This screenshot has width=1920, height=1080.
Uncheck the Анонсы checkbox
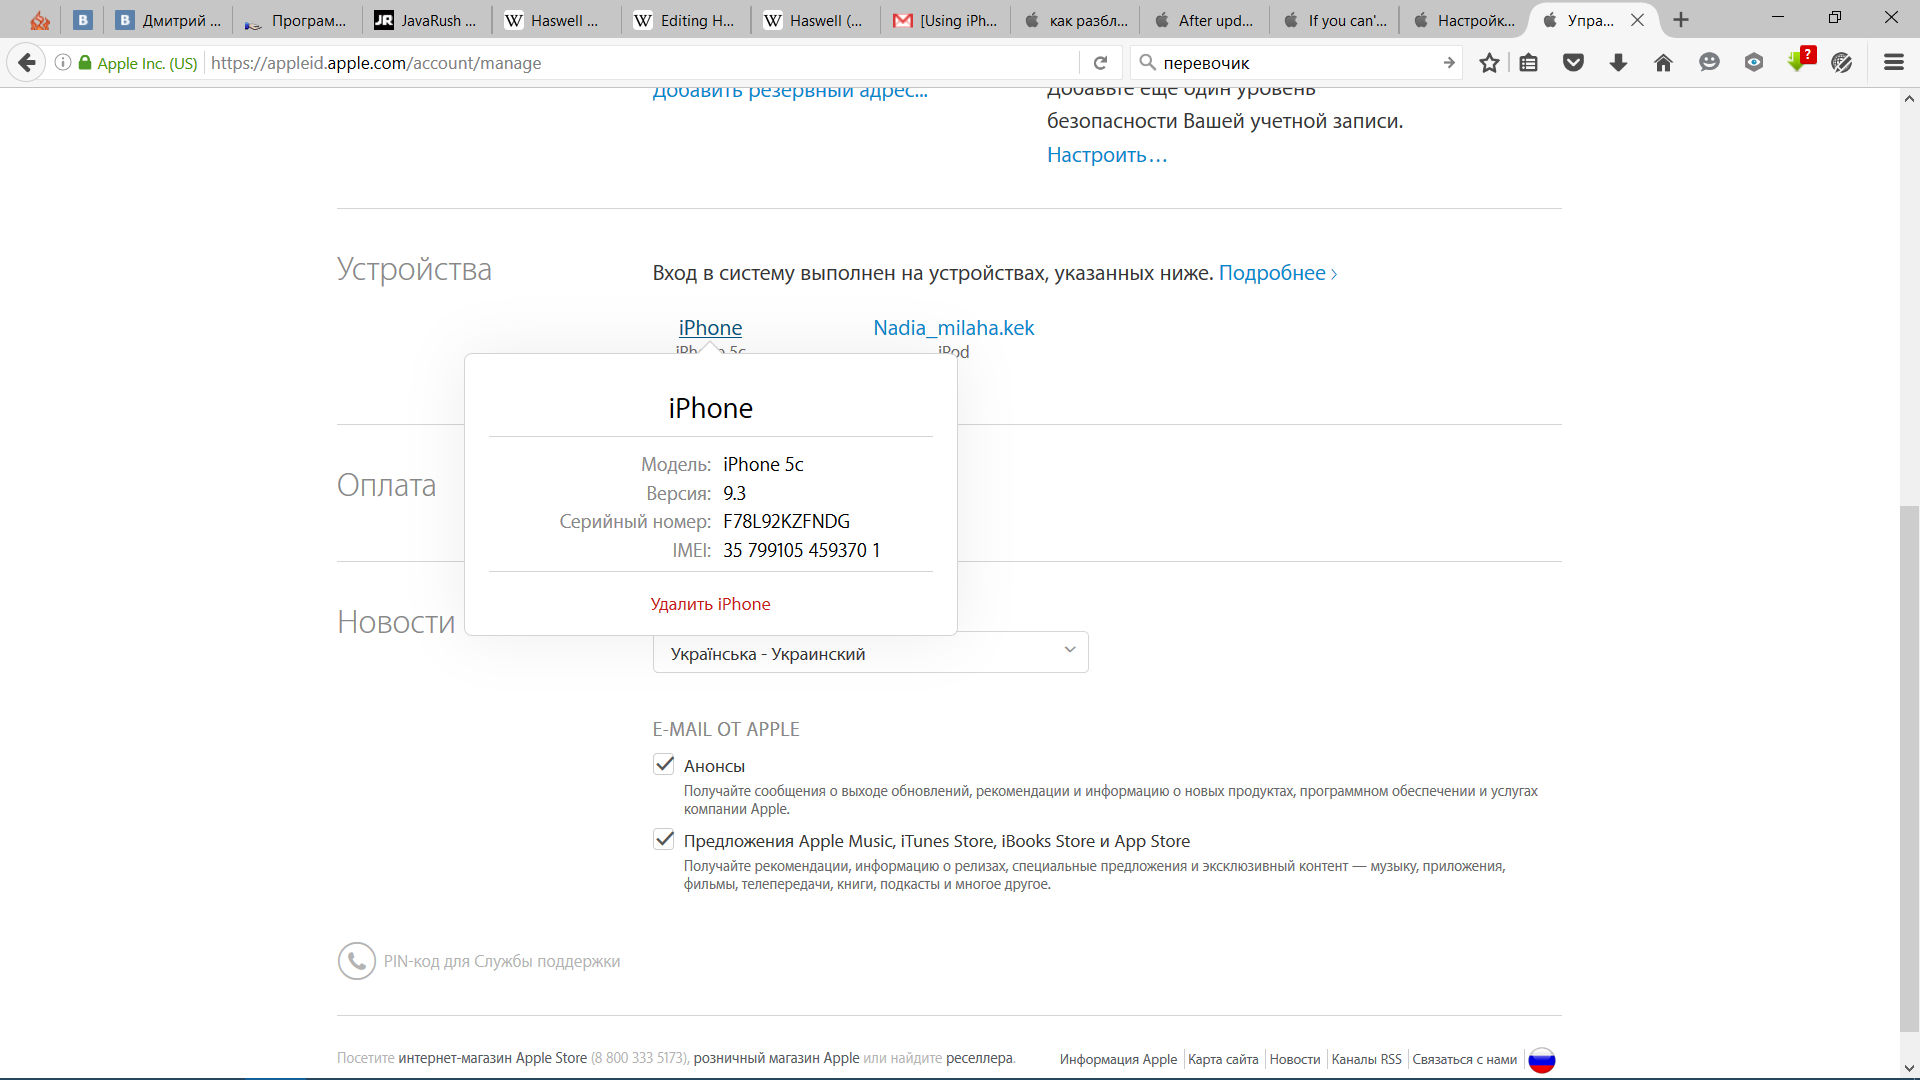tap(664, 765)
